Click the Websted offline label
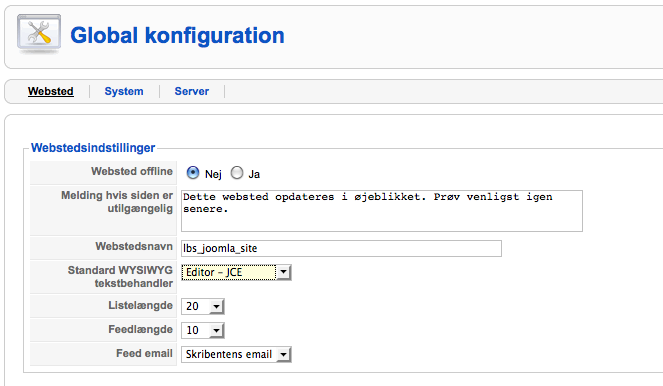663x386 pixels. (132, 171)
